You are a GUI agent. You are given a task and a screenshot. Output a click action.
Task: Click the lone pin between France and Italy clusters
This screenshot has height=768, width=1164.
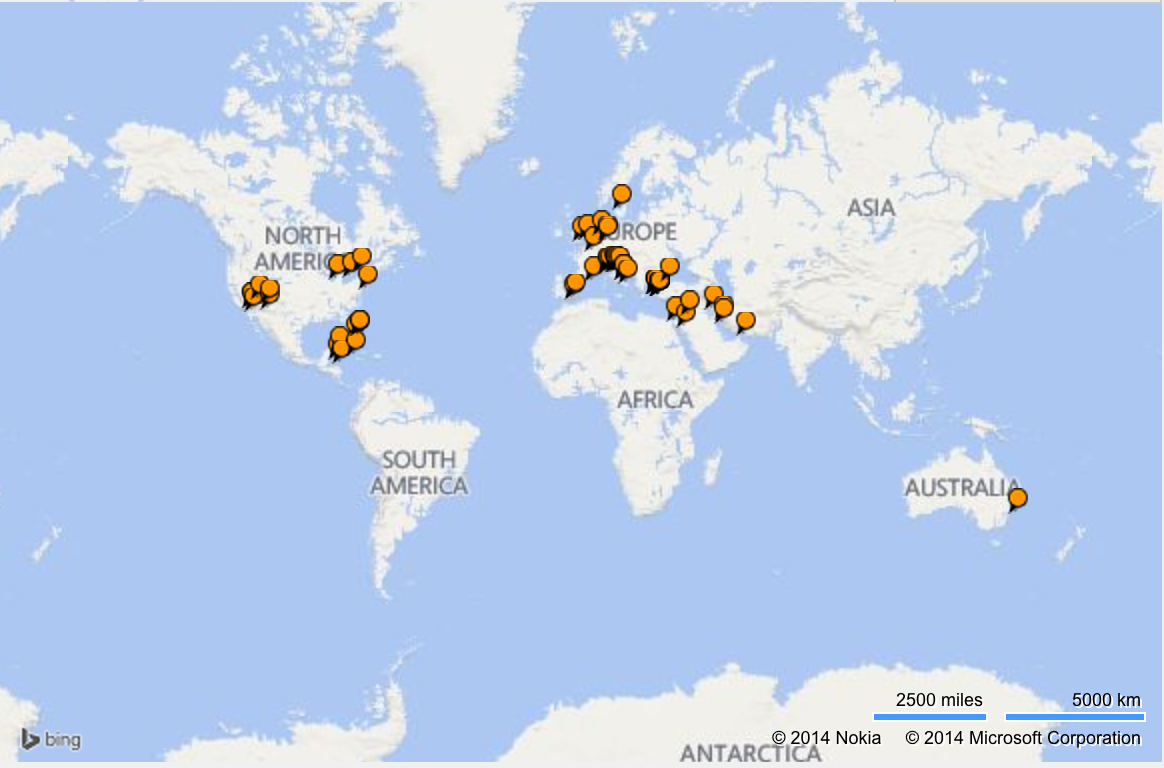click(593, 265)
